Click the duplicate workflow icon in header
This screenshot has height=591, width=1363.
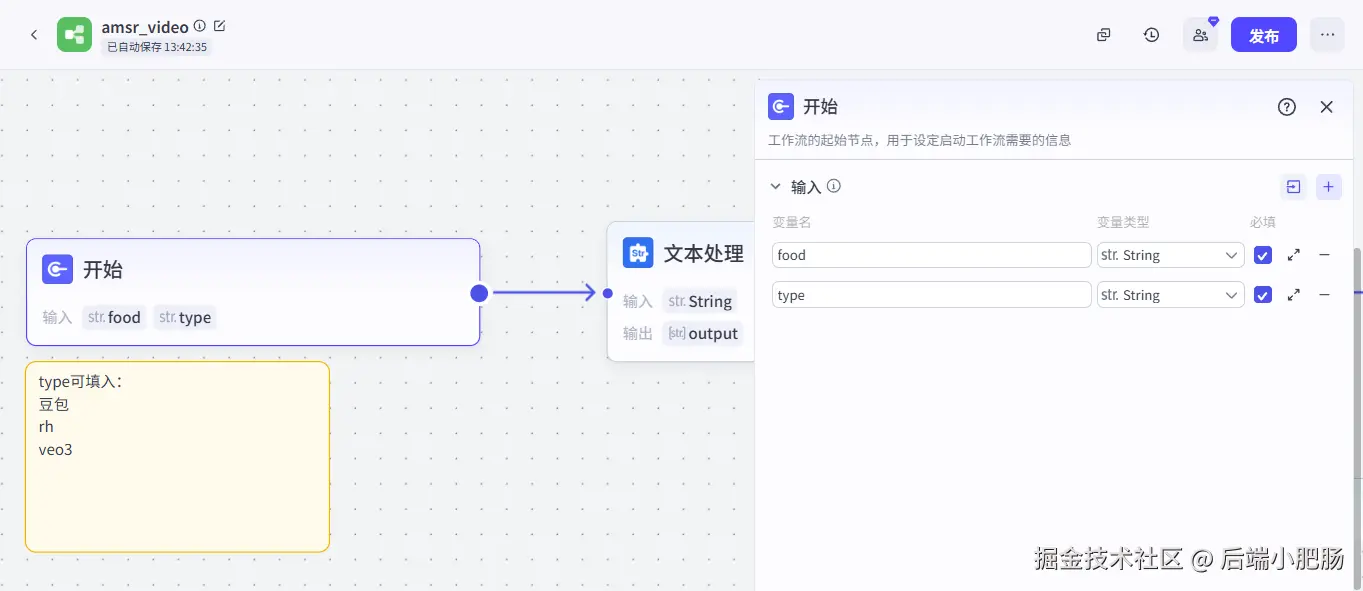click(1103, 35)
